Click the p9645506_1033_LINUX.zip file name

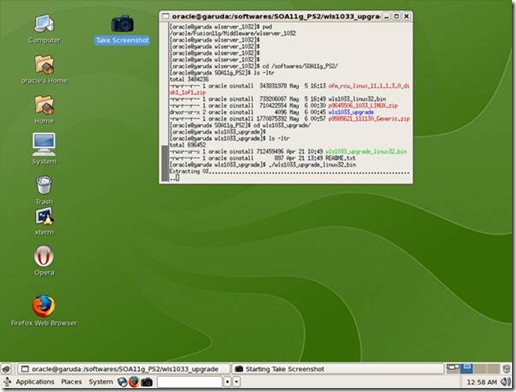363,106
